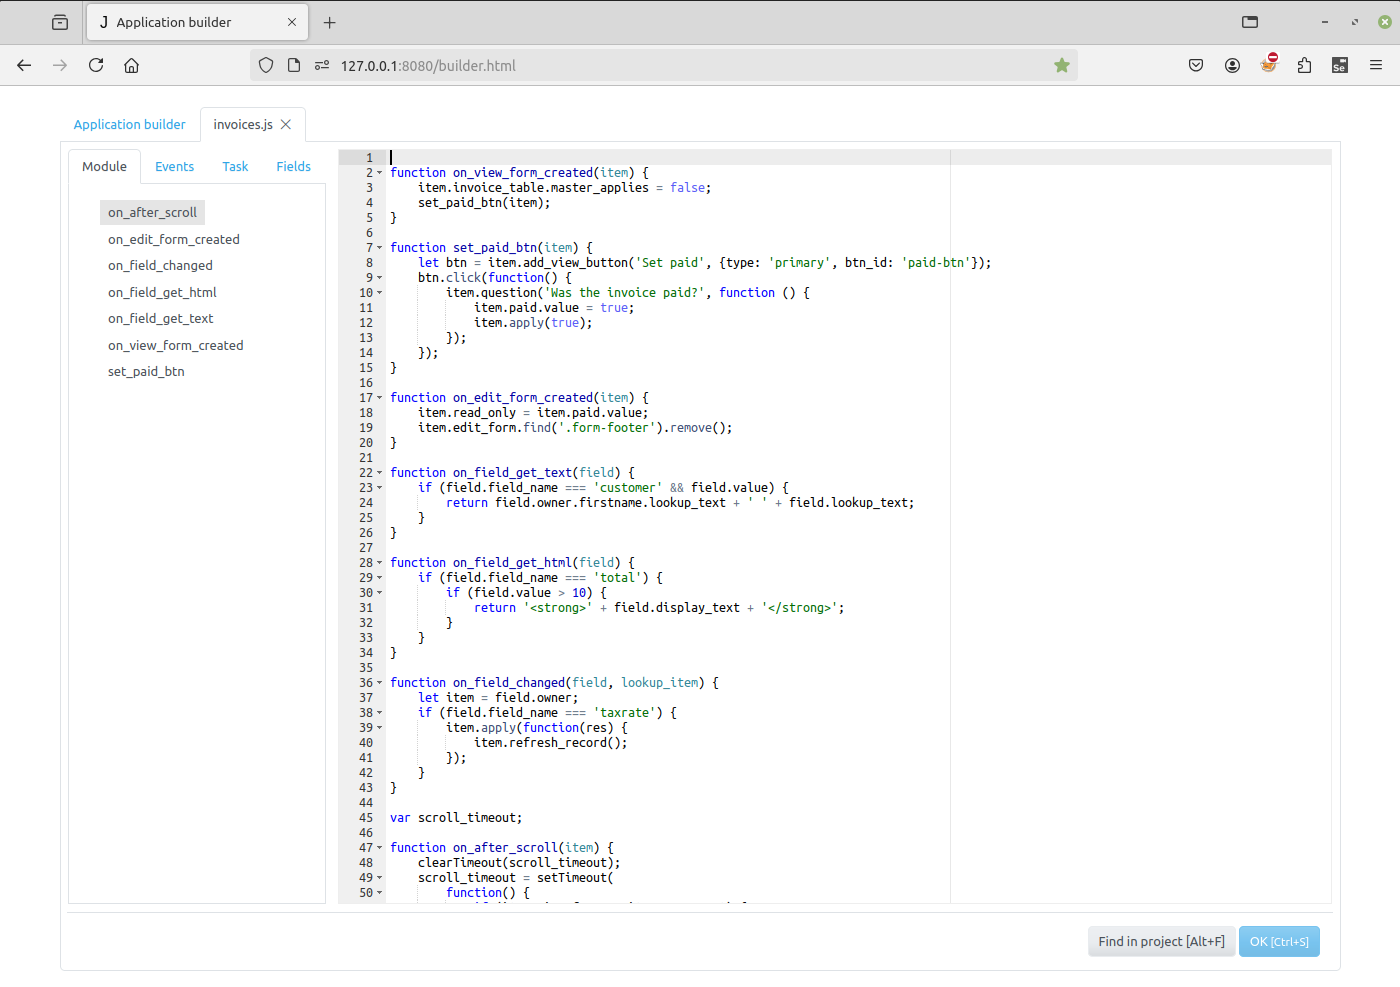The image size is (1400, 987).
Task: Collapse code fold at line 30
Action: (x=380, y=593)
